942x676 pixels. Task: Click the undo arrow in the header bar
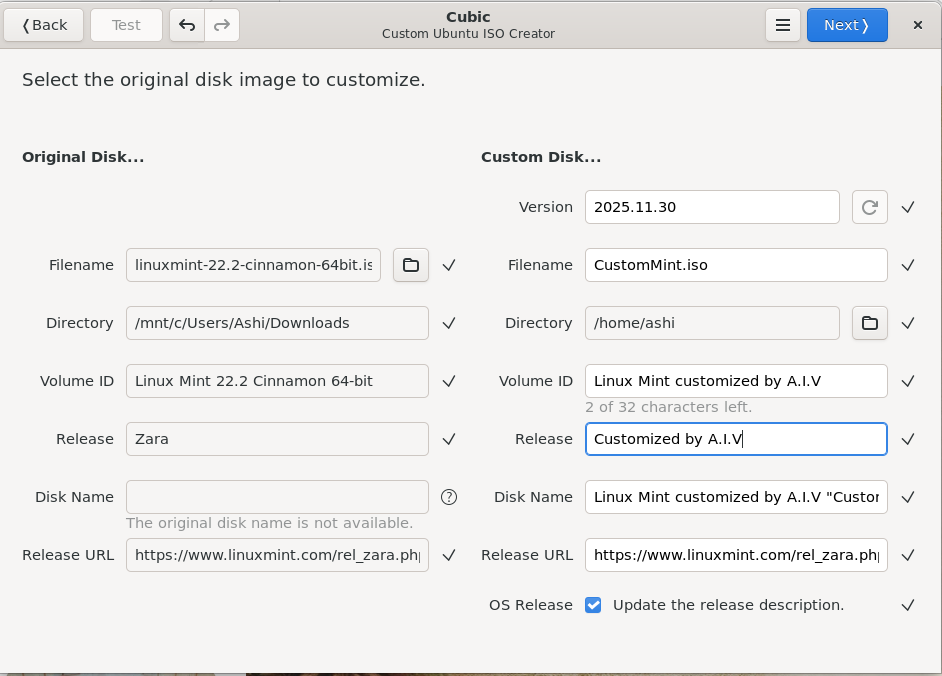[x=187, y=25]
